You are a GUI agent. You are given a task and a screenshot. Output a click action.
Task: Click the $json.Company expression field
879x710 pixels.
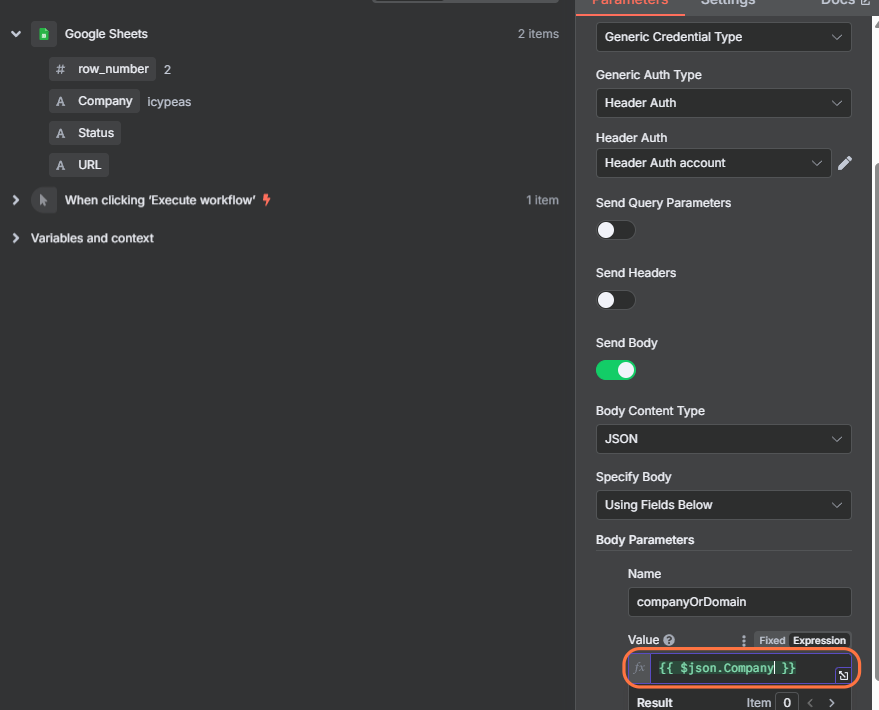coord(742,668)
